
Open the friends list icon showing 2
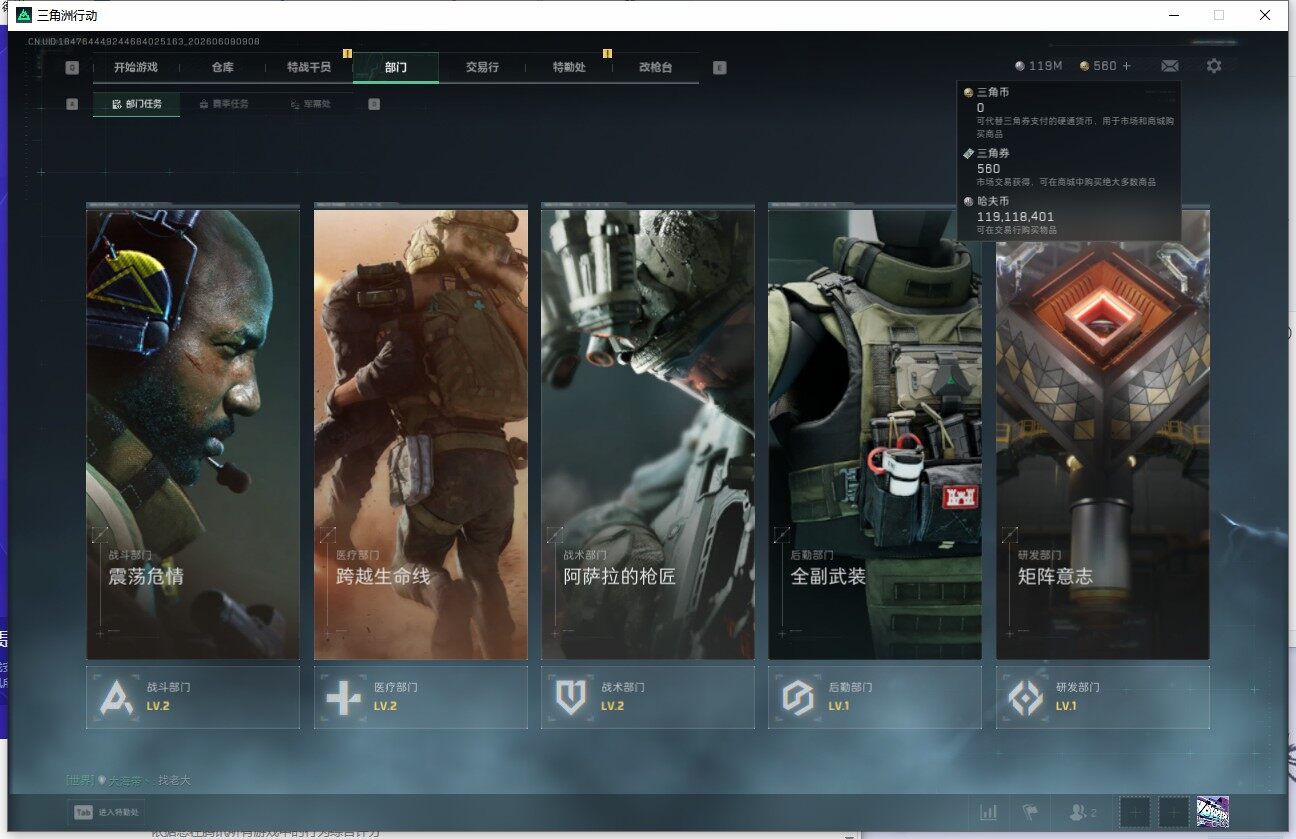click(x=1083, y=812)
